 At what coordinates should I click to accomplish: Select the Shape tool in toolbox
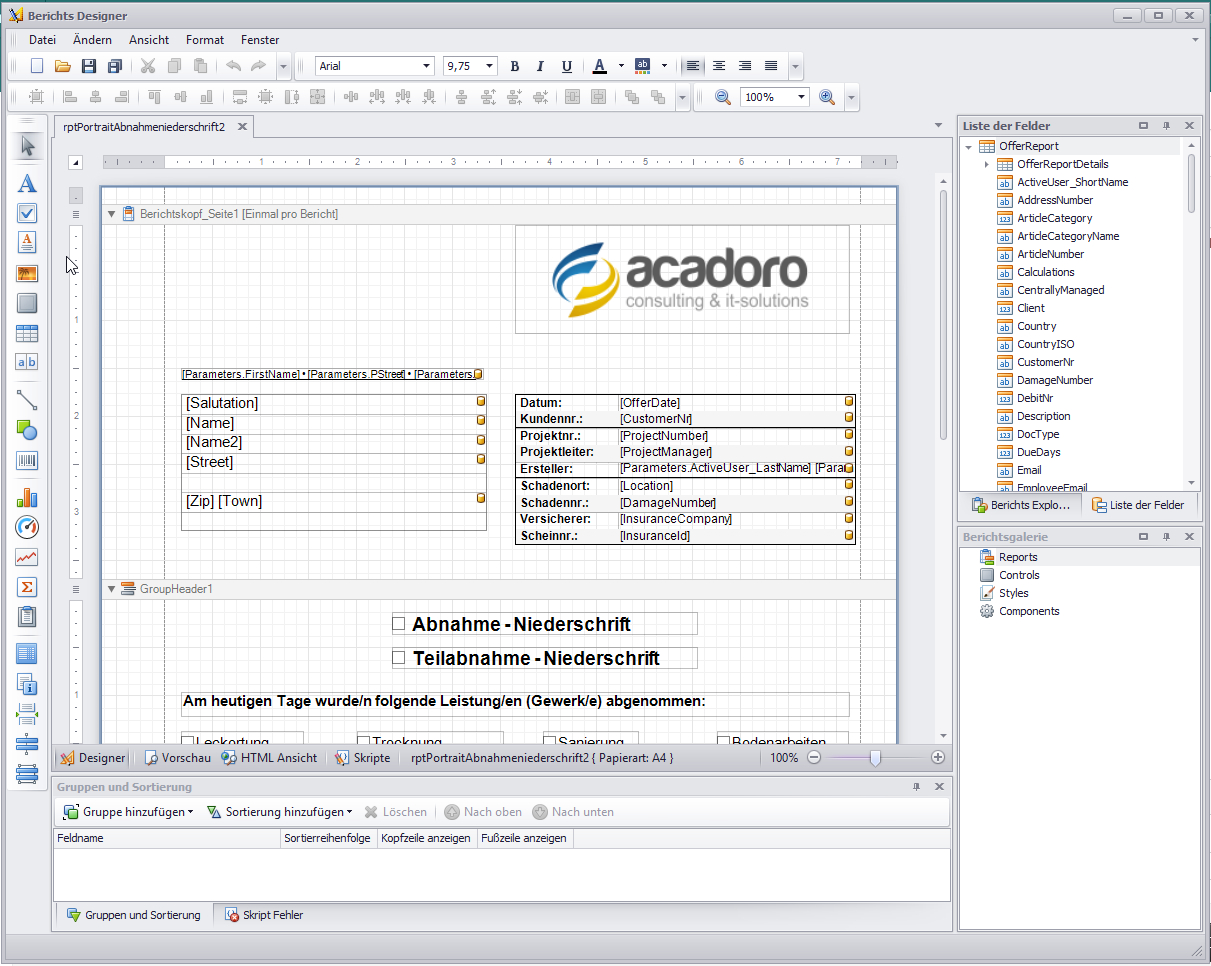[x=27, y=431]
